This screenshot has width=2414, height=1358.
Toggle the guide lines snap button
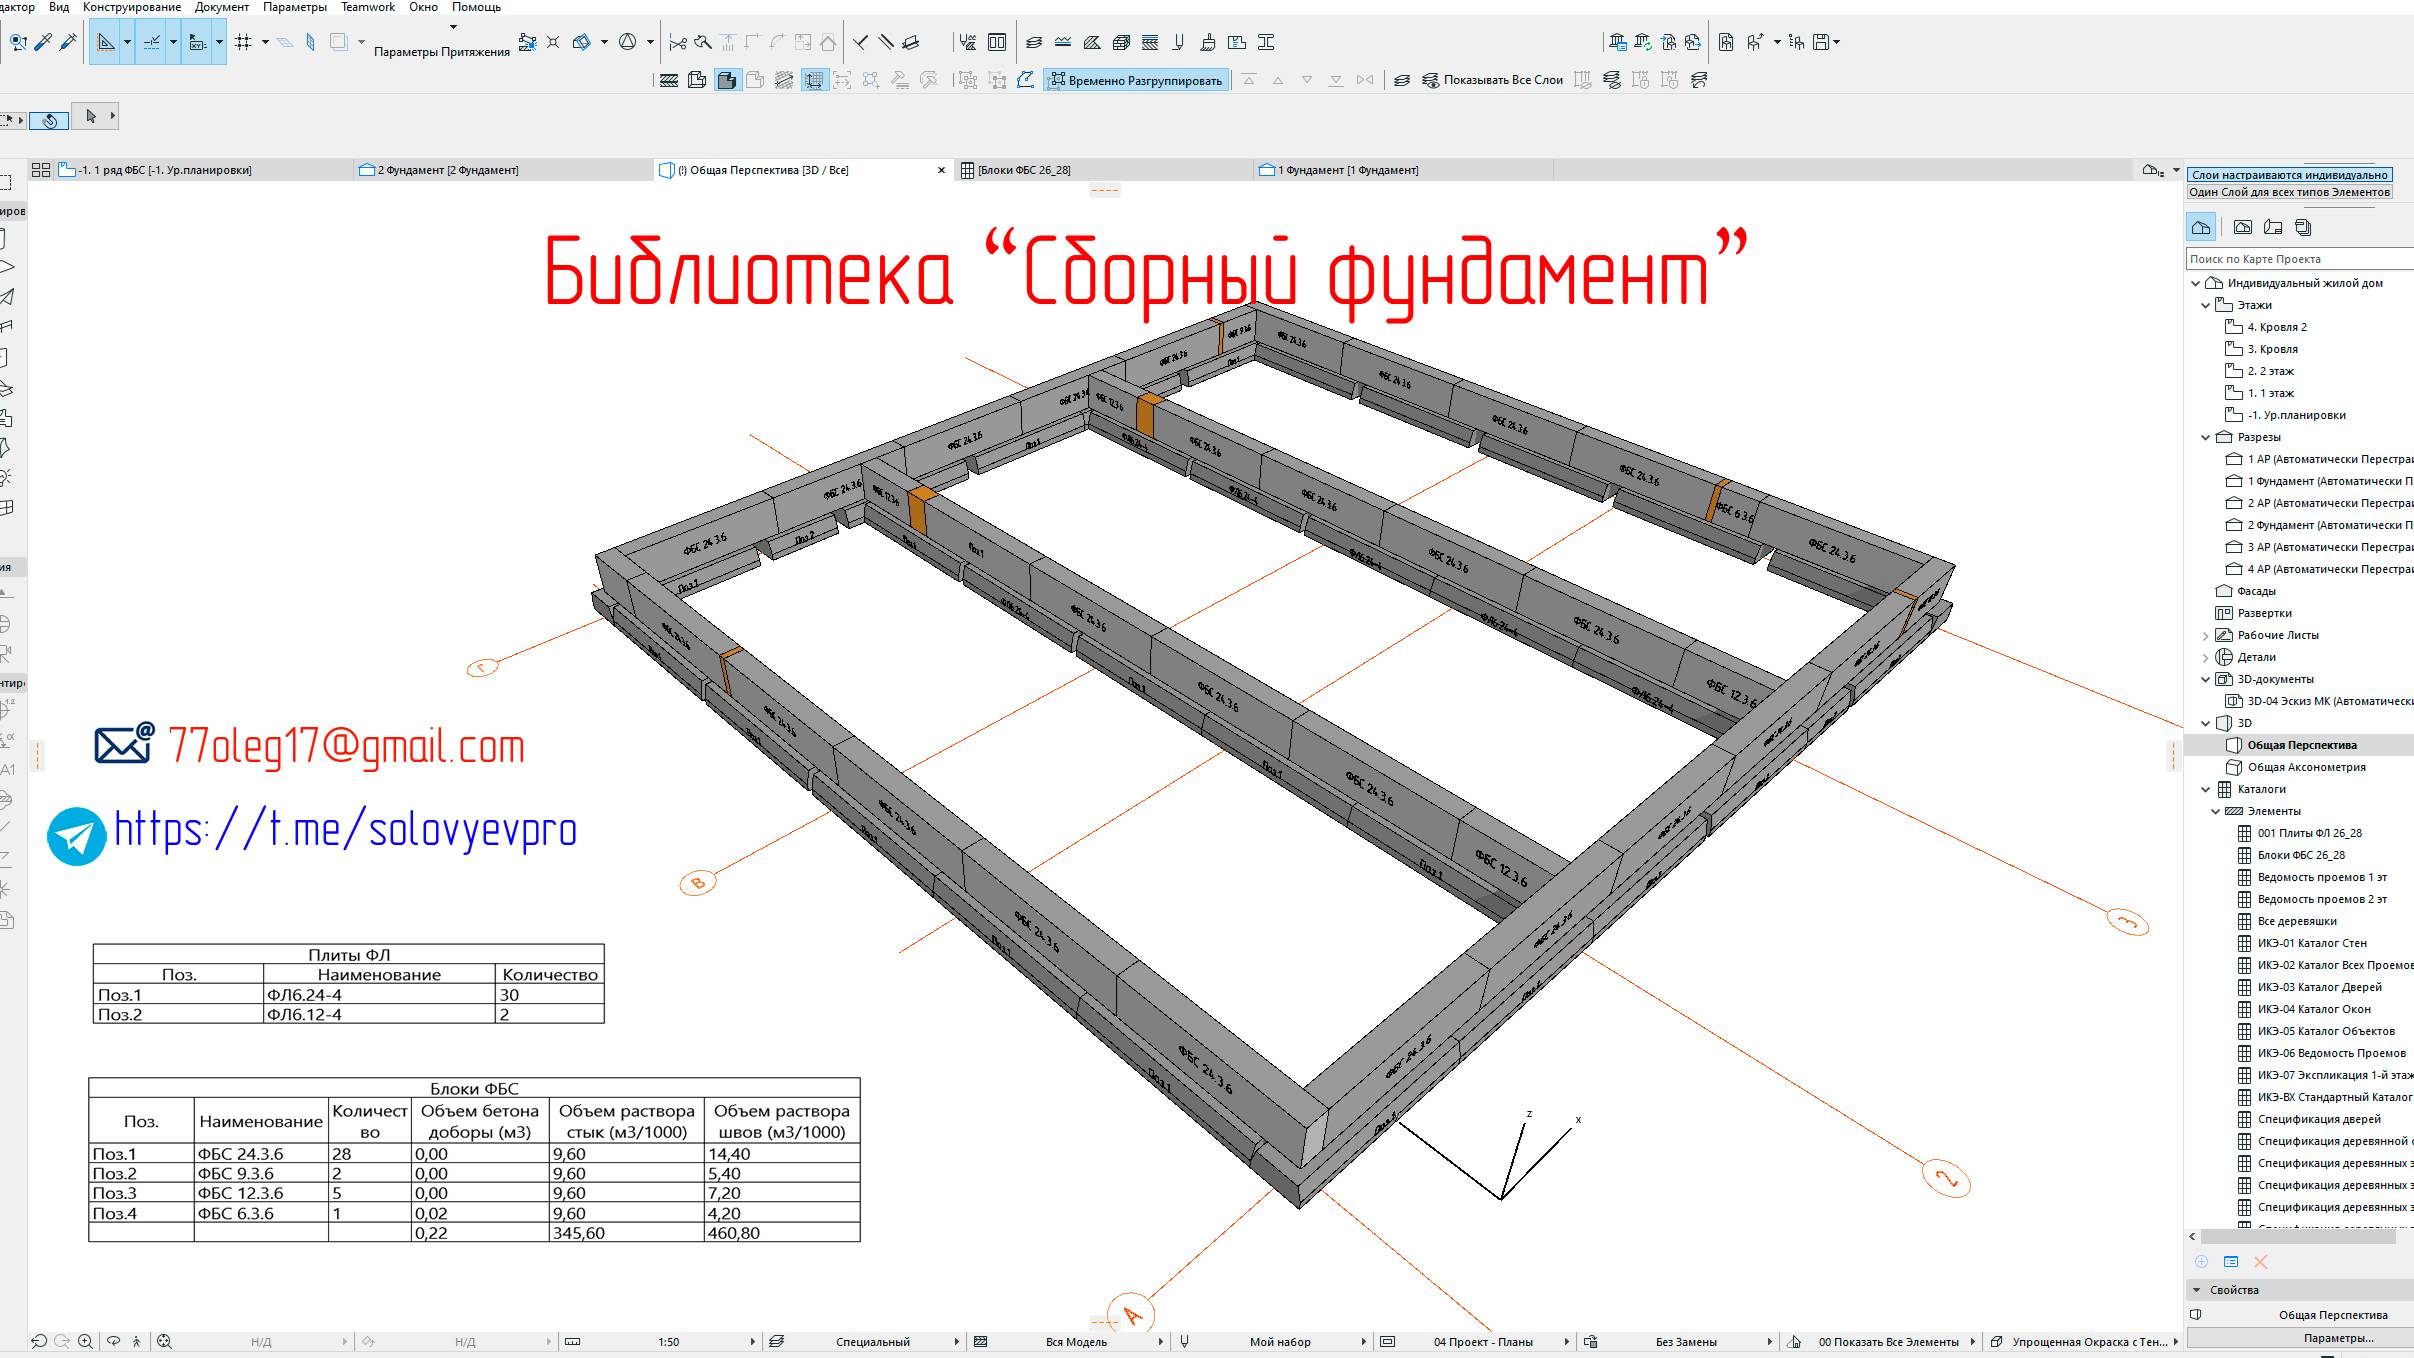click(x=152, y=42)
